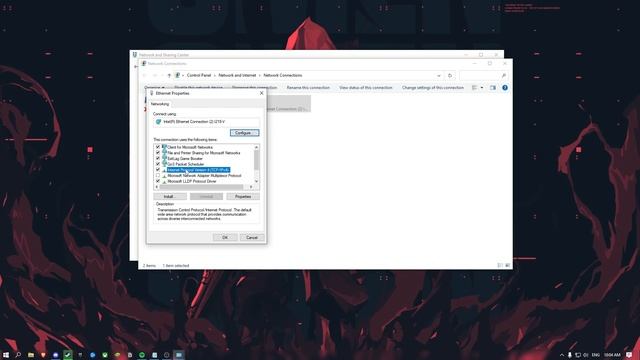Click the adapter icon beside Intel Ethernet Connection
This screenshot has width=640, height=360.
coord(158,122)
